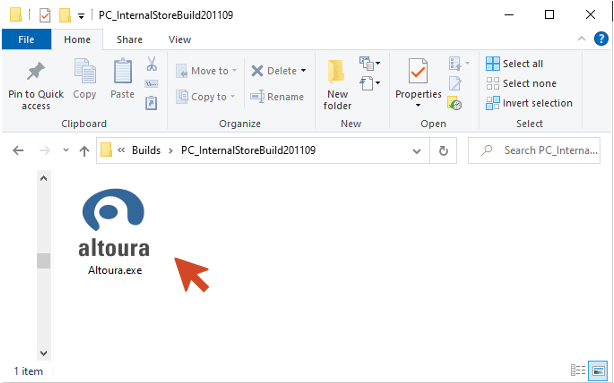614x383 pixels.
Task: Click the address bar folder icon
Action: [x=106, y=150]
